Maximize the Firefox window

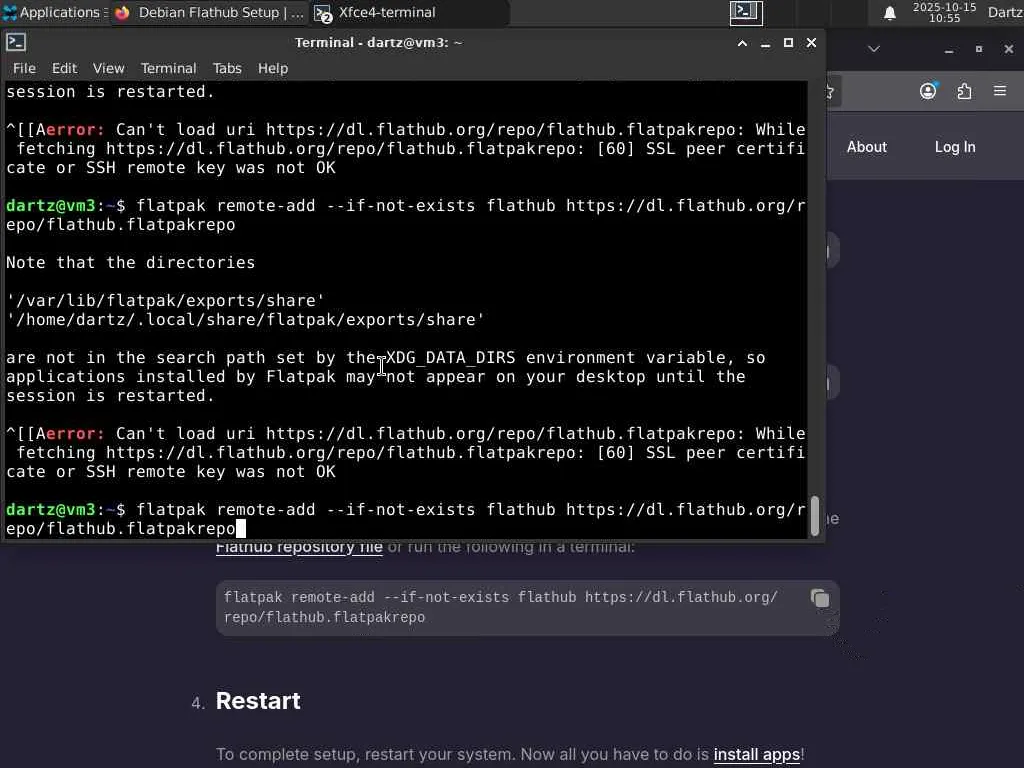pos(978,49)
